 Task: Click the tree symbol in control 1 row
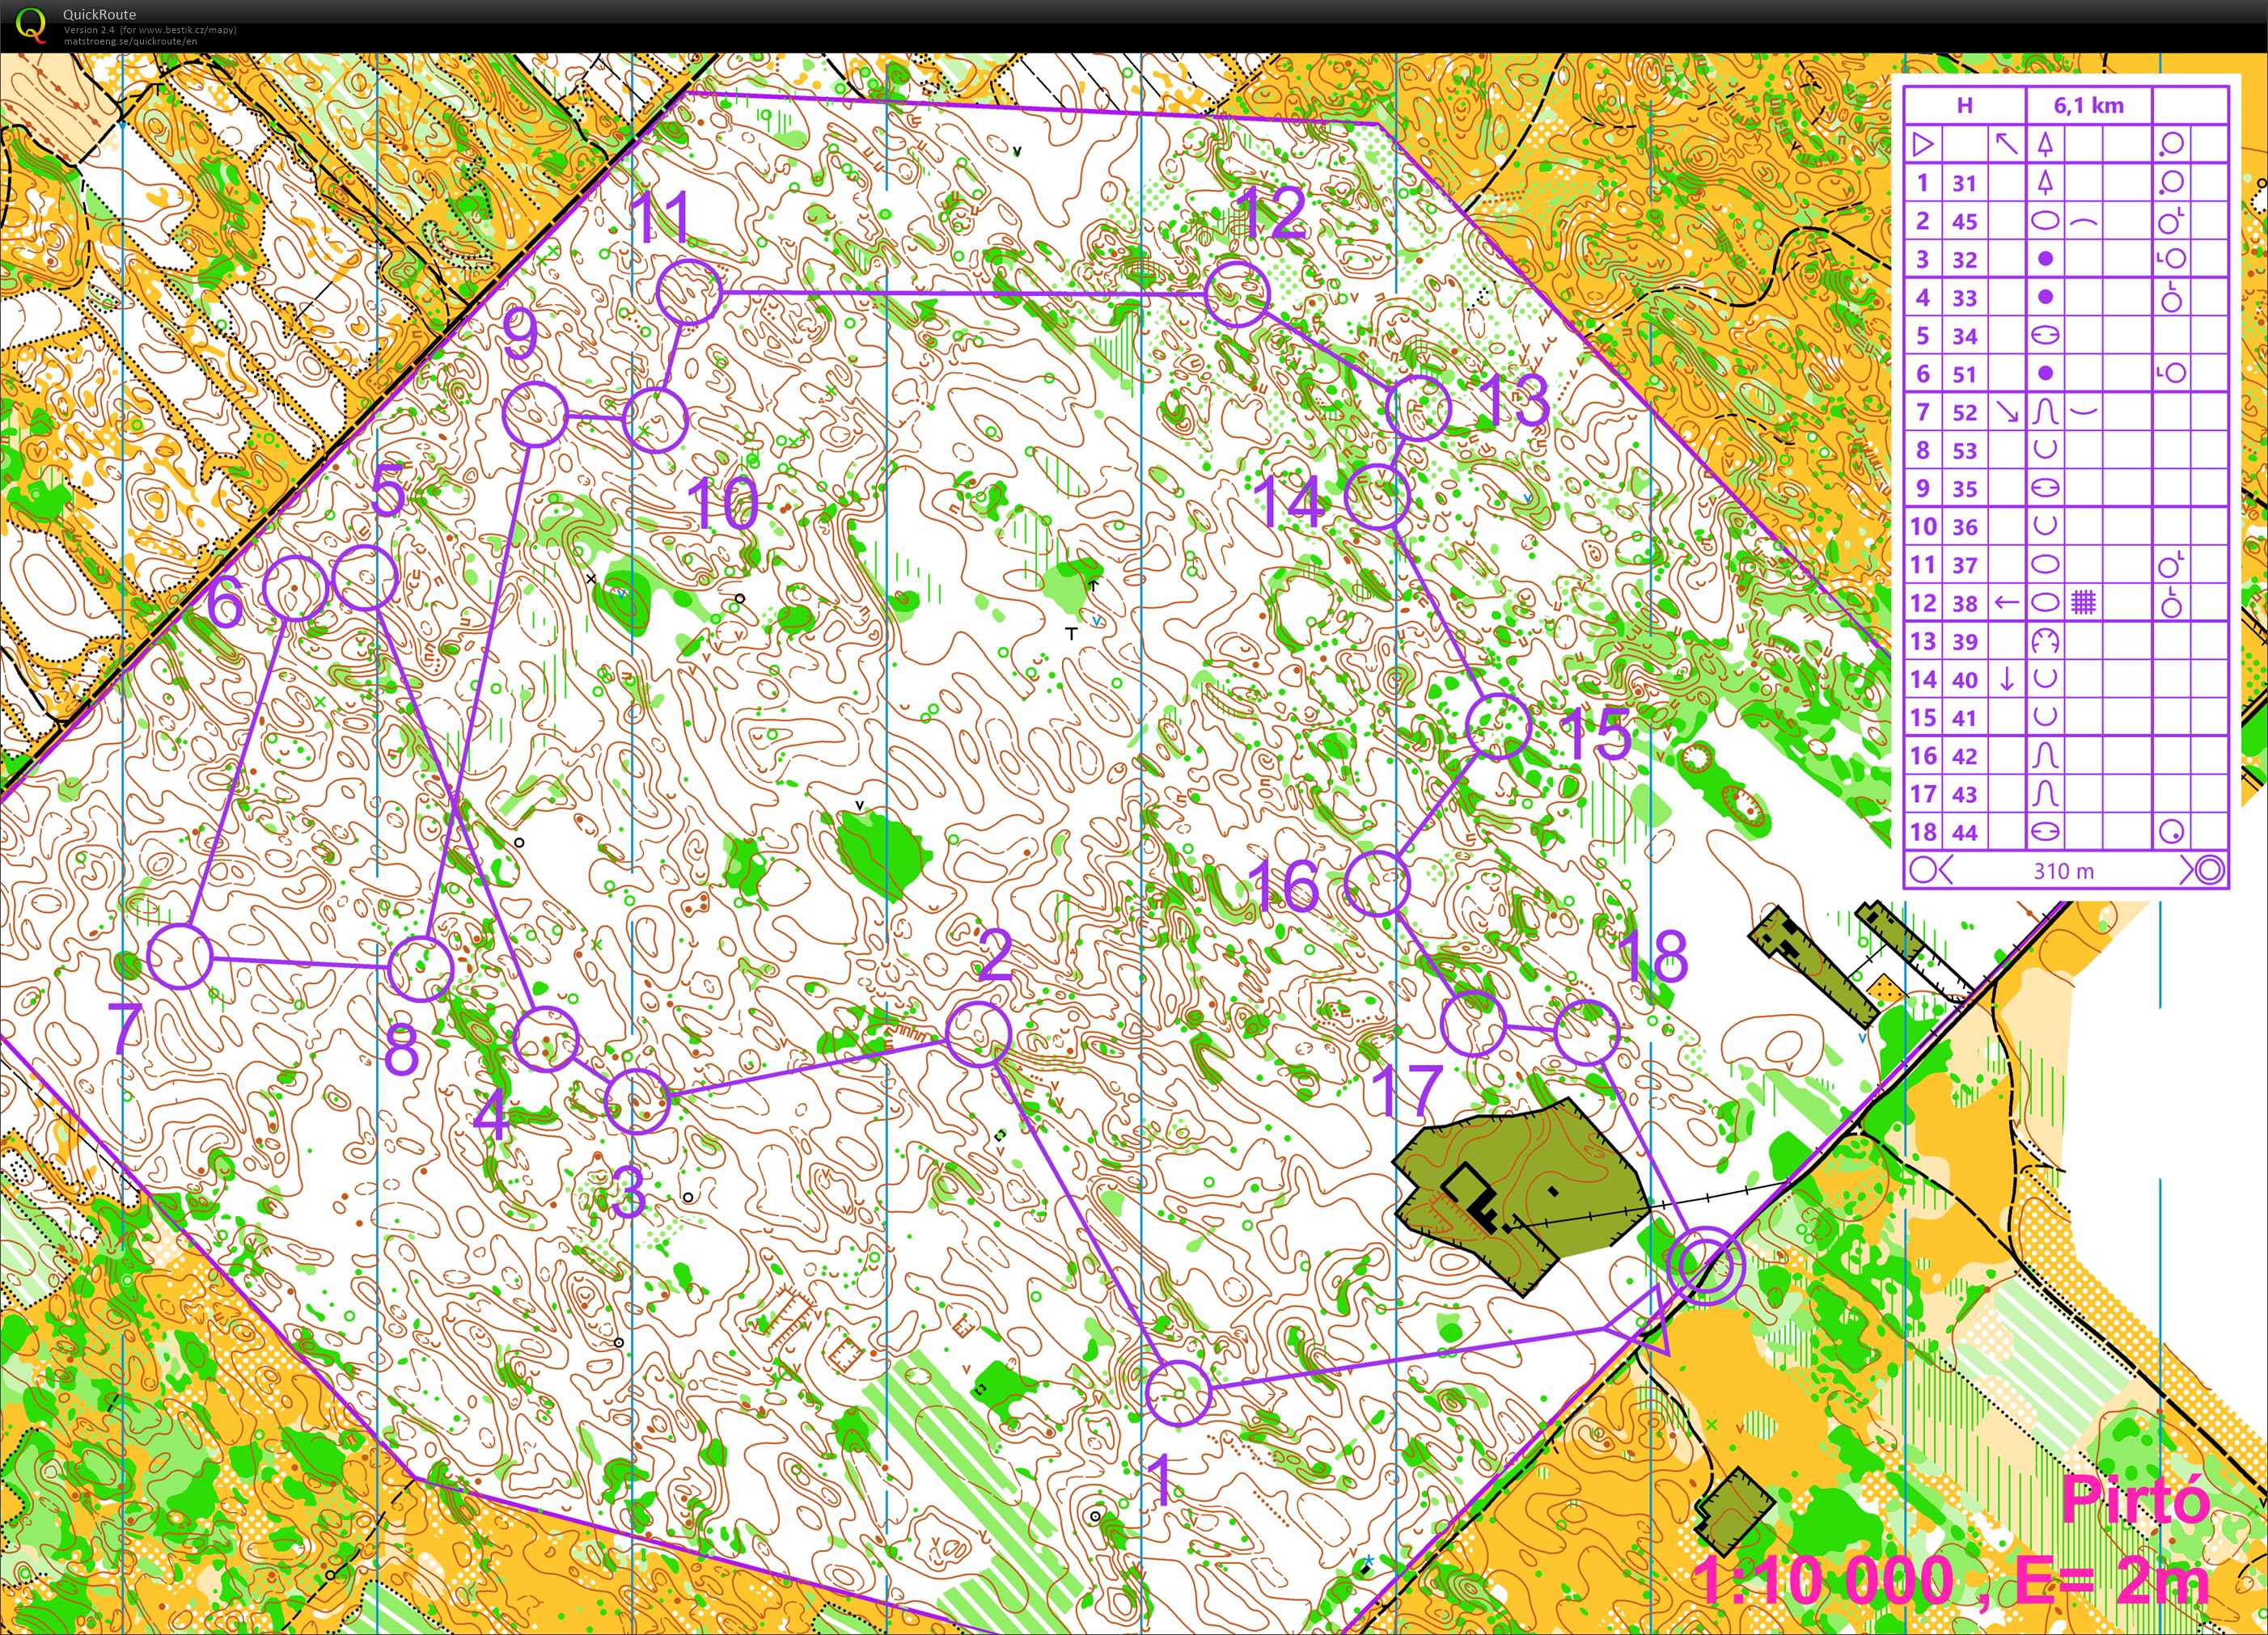2046,182
